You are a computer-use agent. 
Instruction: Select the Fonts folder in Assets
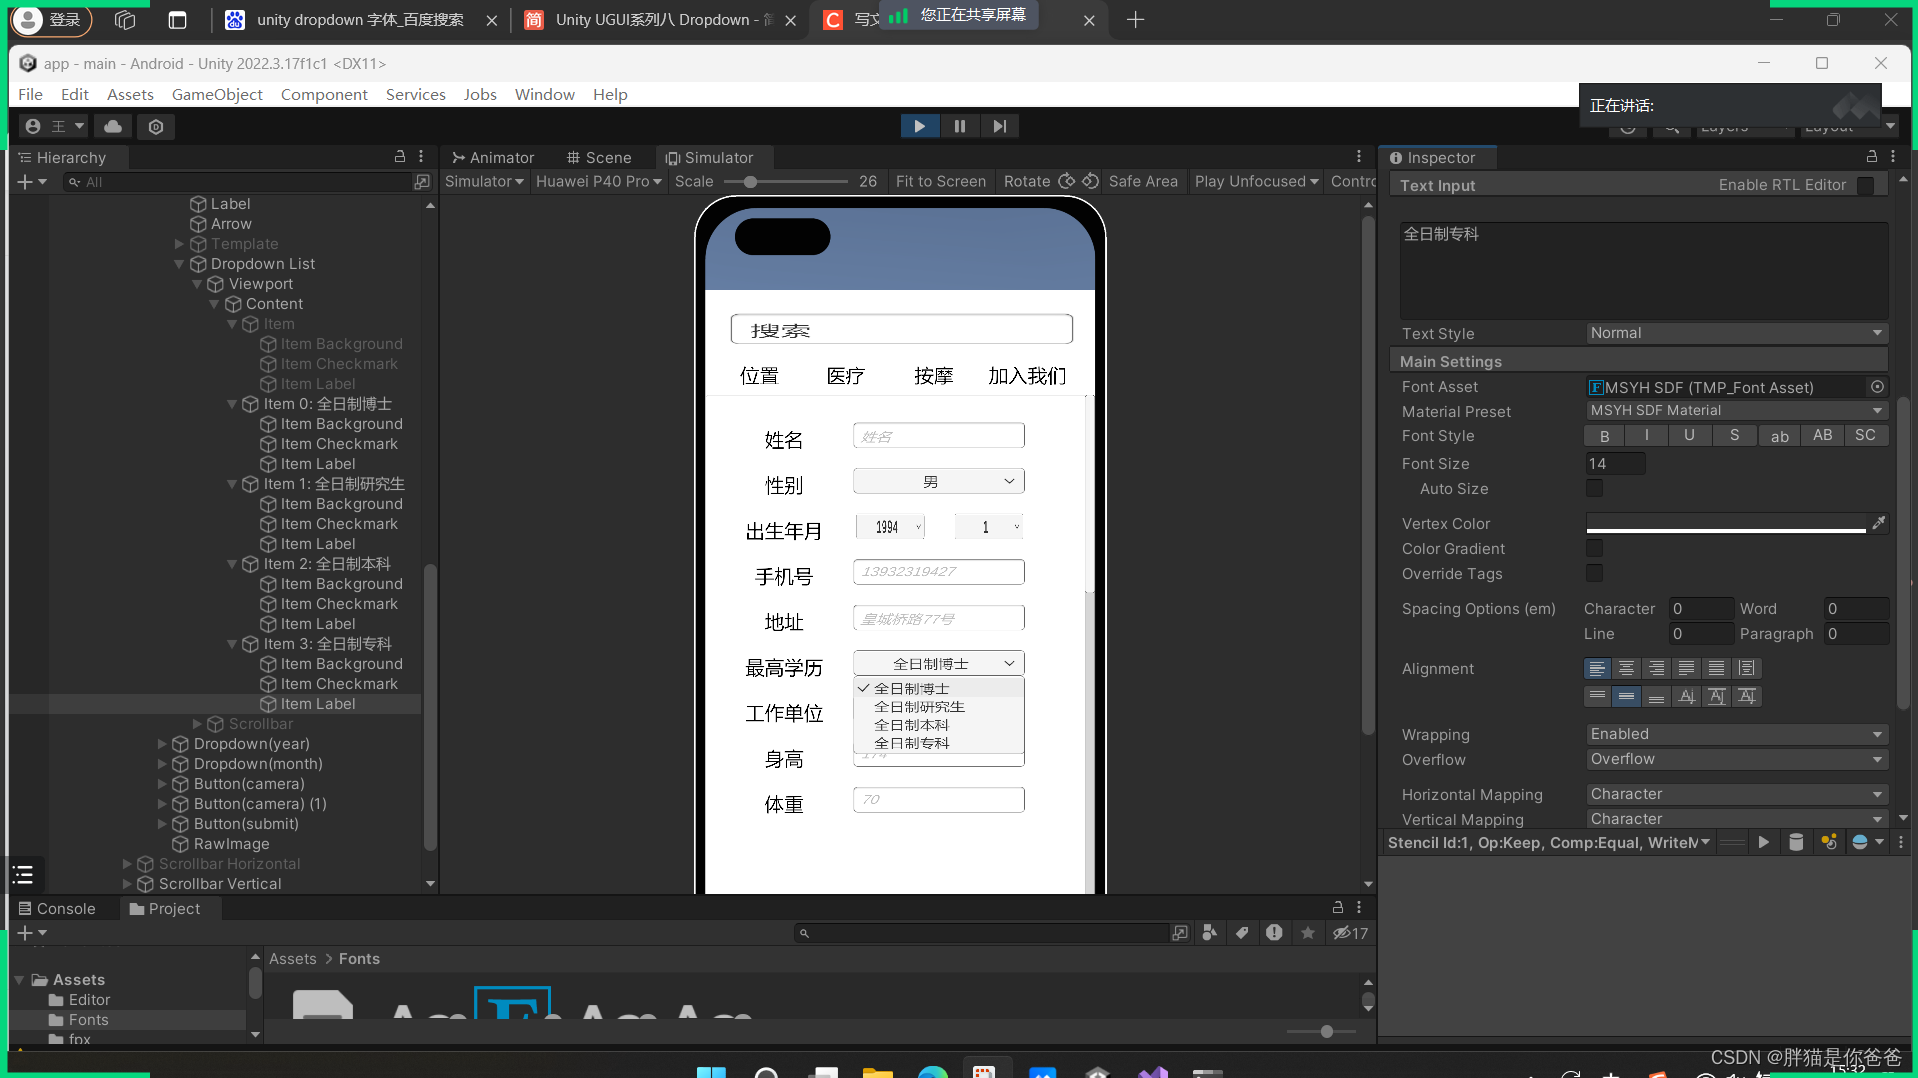click(x=88, y=1020)
